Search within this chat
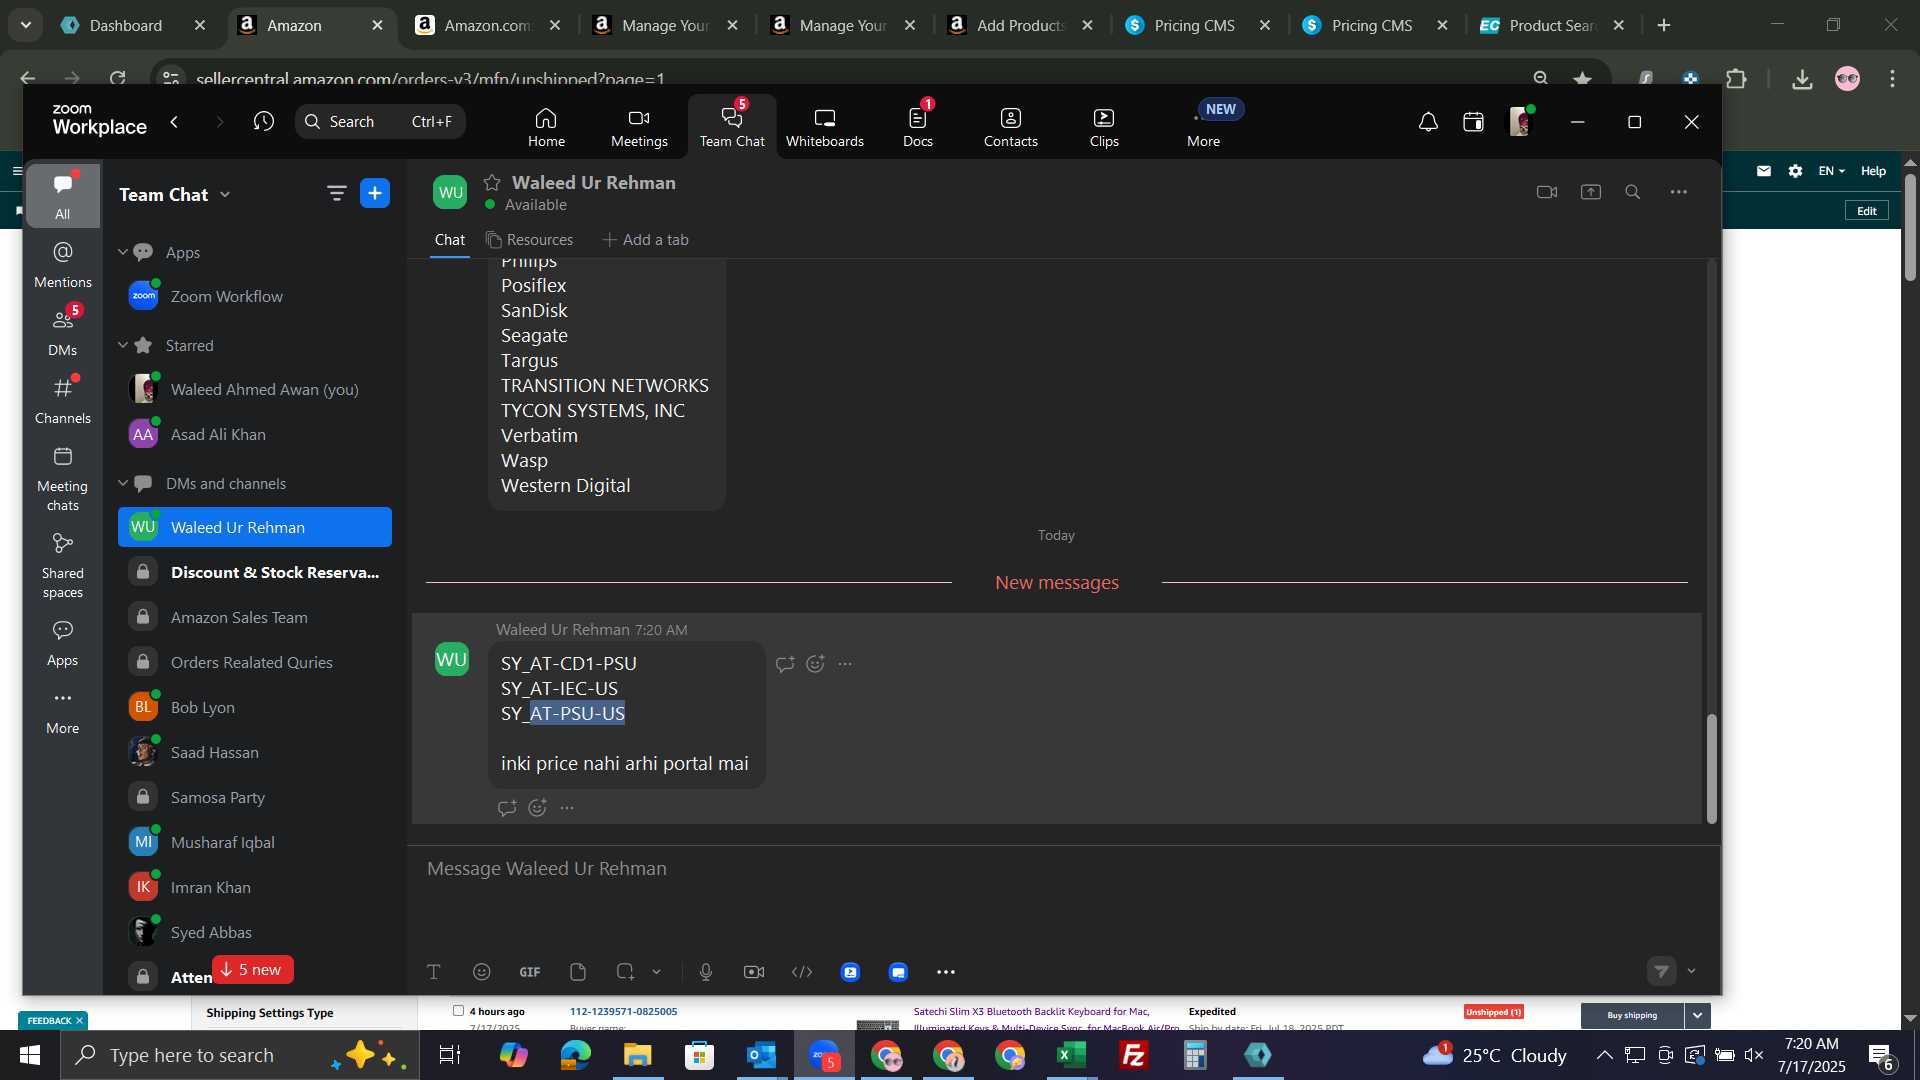 (x=1633, y=192)
